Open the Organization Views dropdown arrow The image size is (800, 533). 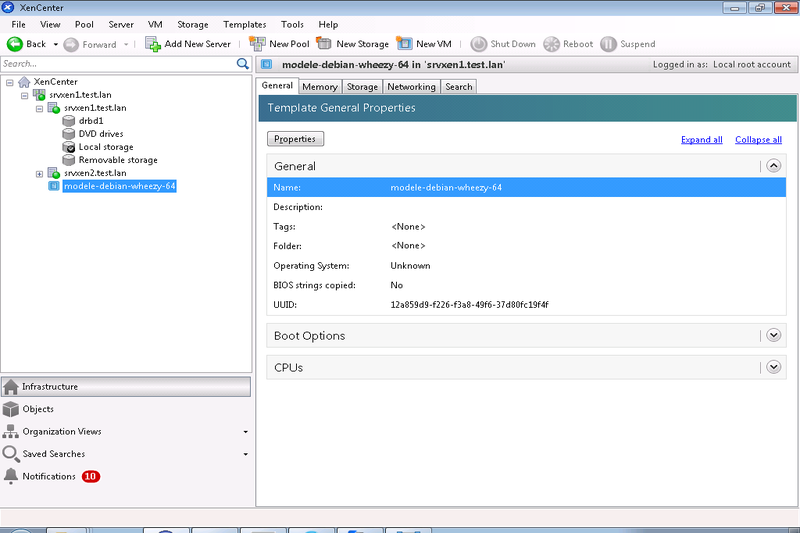[x=245, y=432]
